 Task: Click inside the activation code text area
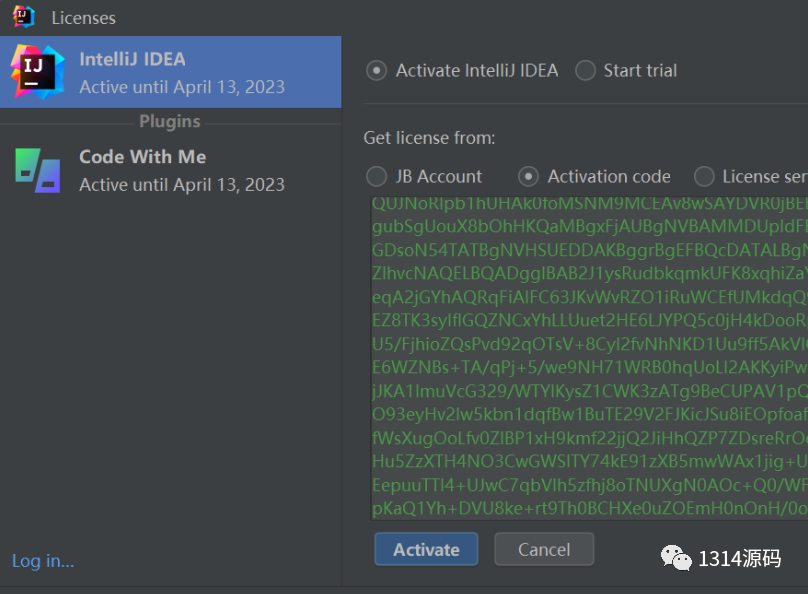pyautogui.click(x=590, y=358)
